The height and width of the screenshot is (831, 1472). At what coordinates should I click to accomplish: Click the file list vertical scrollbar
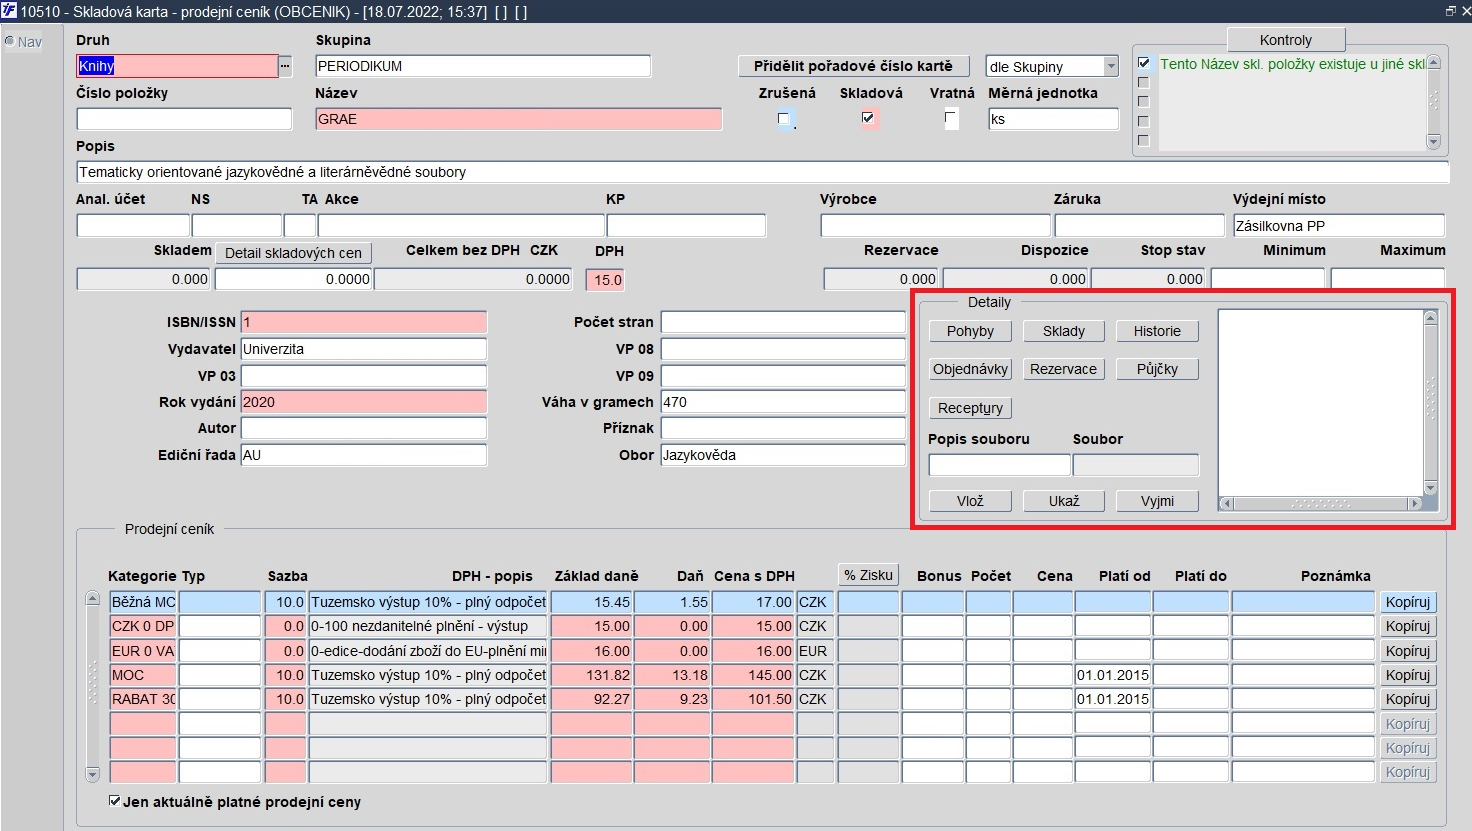[1430, 403]
